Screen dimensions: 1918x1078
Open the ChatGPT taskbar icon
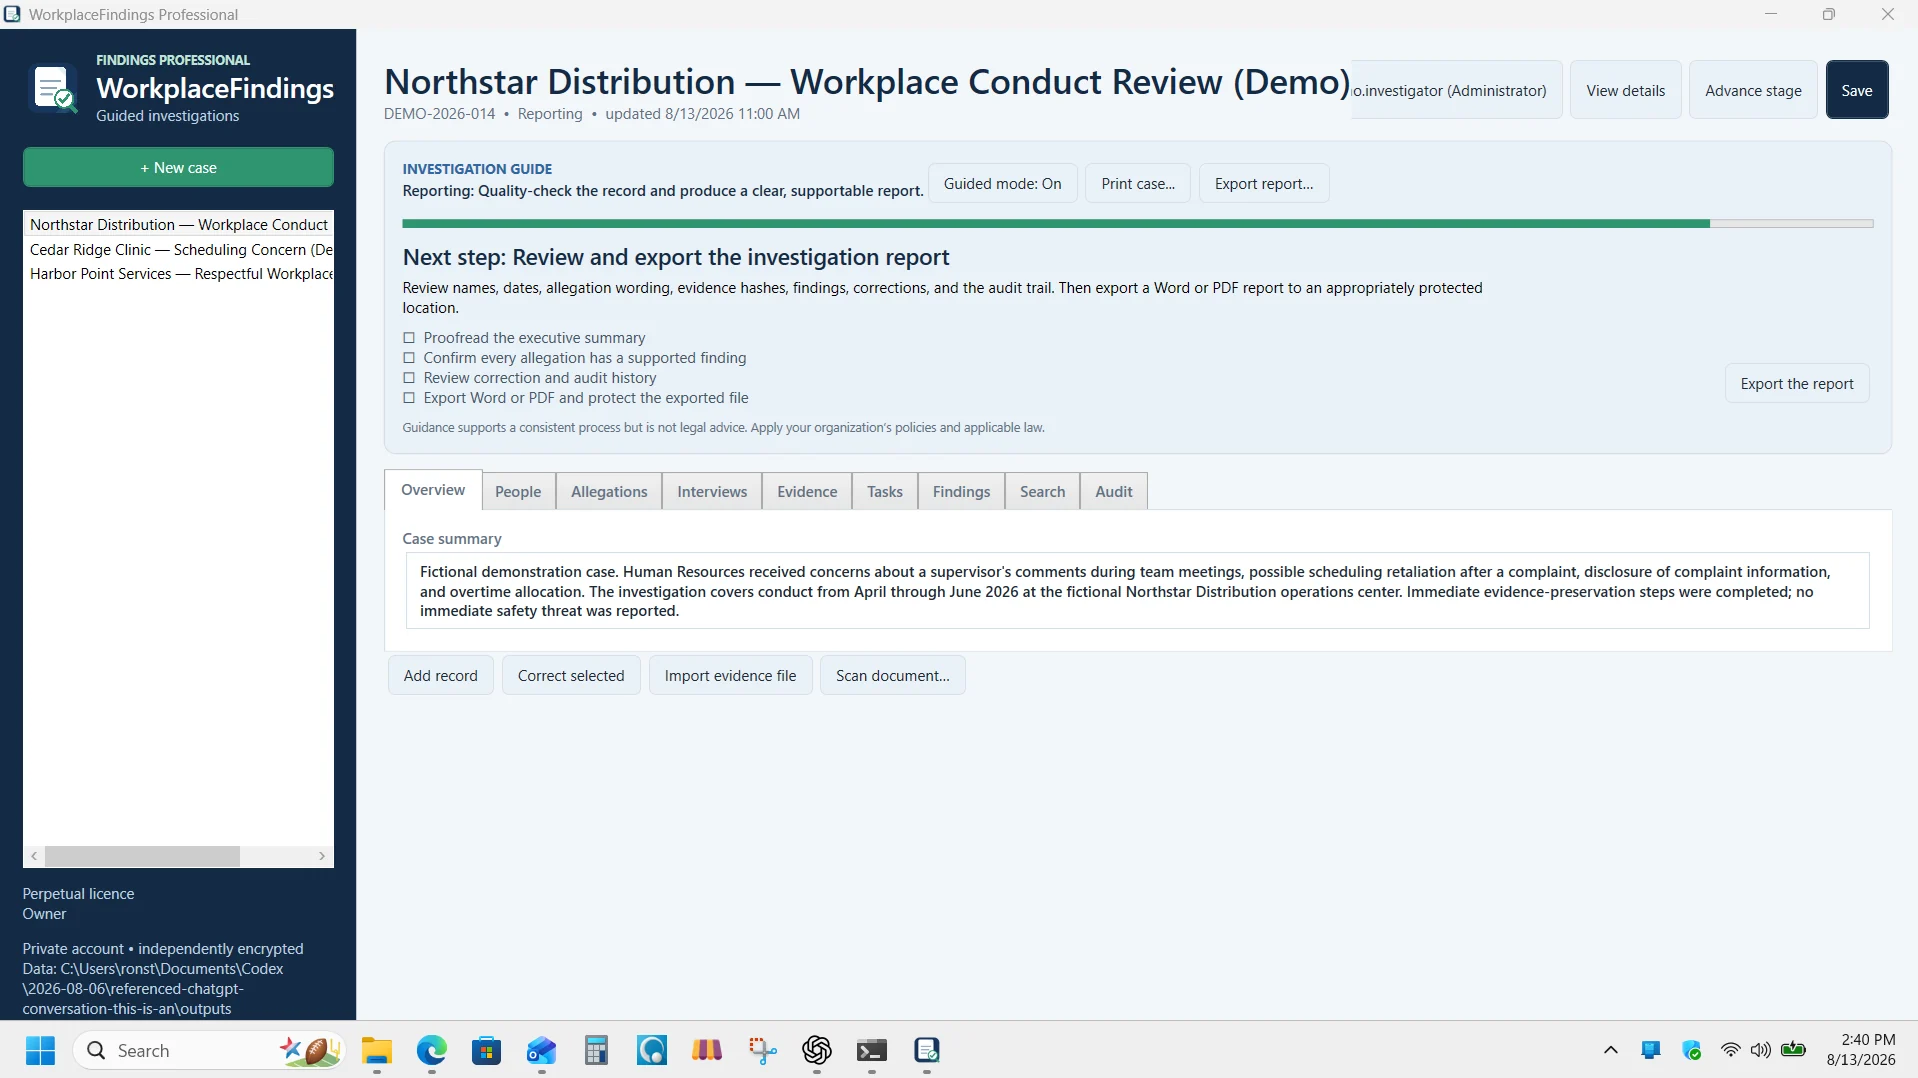(817, 1050)
